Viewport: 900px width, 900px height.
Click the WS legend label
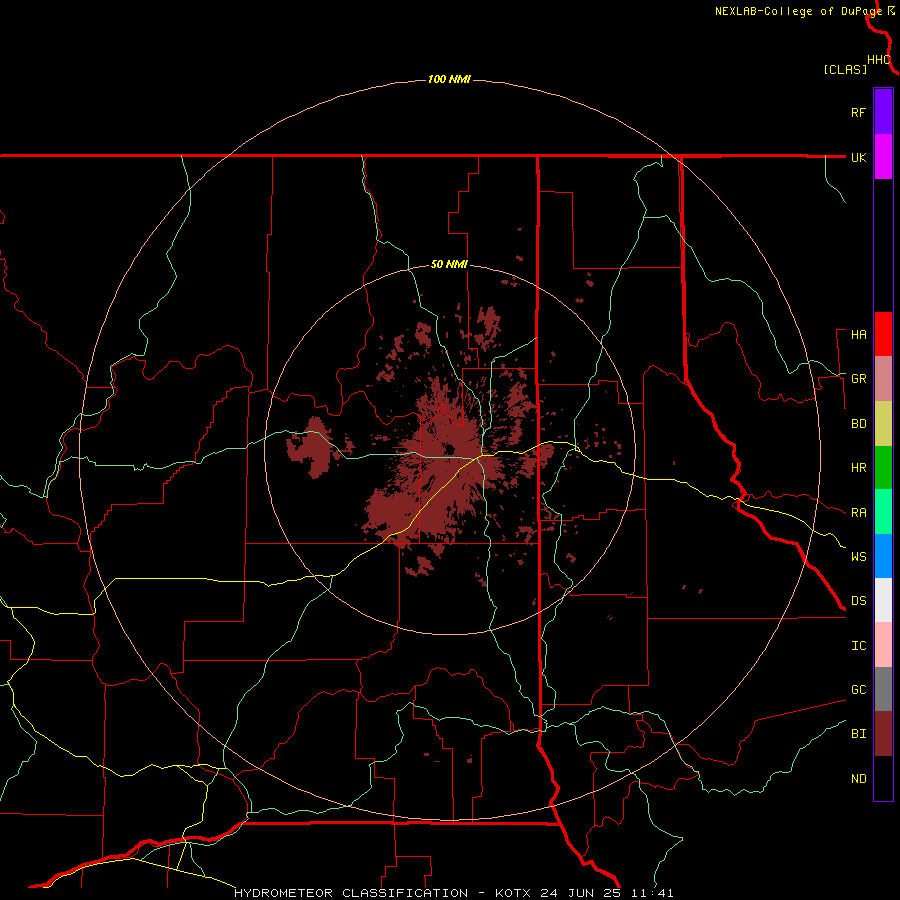click(858, 557)
